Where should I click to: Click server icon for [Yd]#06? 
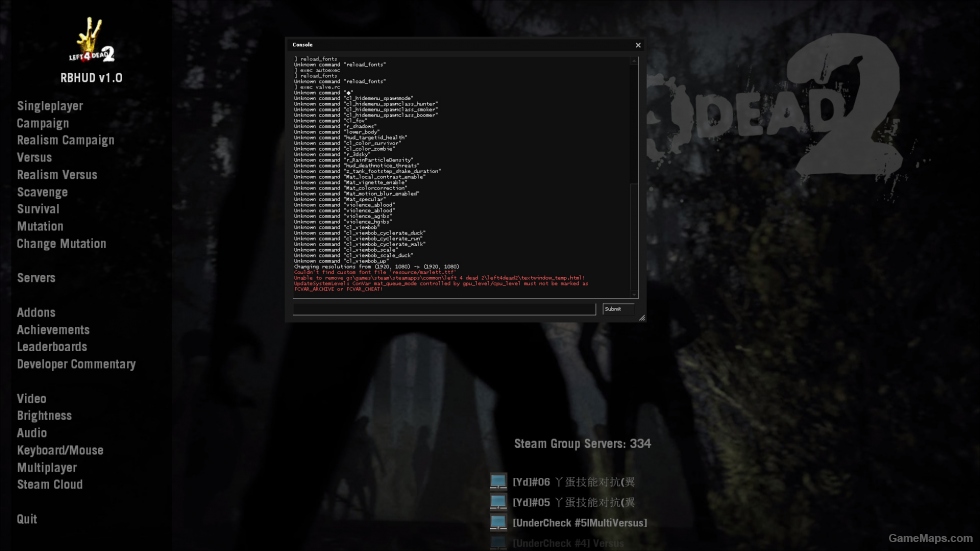coord(498,482)
